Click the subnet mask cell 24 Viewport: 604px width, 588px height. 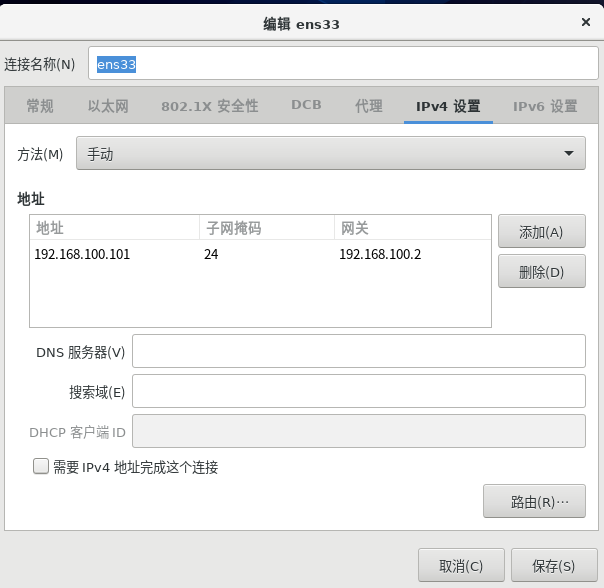211,255
